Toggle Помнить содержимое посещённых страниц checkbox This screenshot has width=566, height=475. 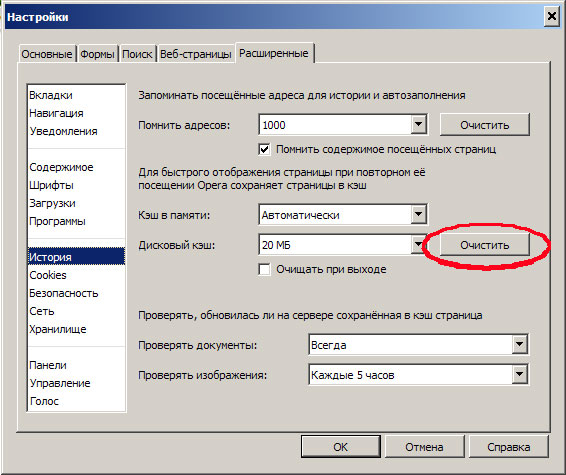[264, 149]
